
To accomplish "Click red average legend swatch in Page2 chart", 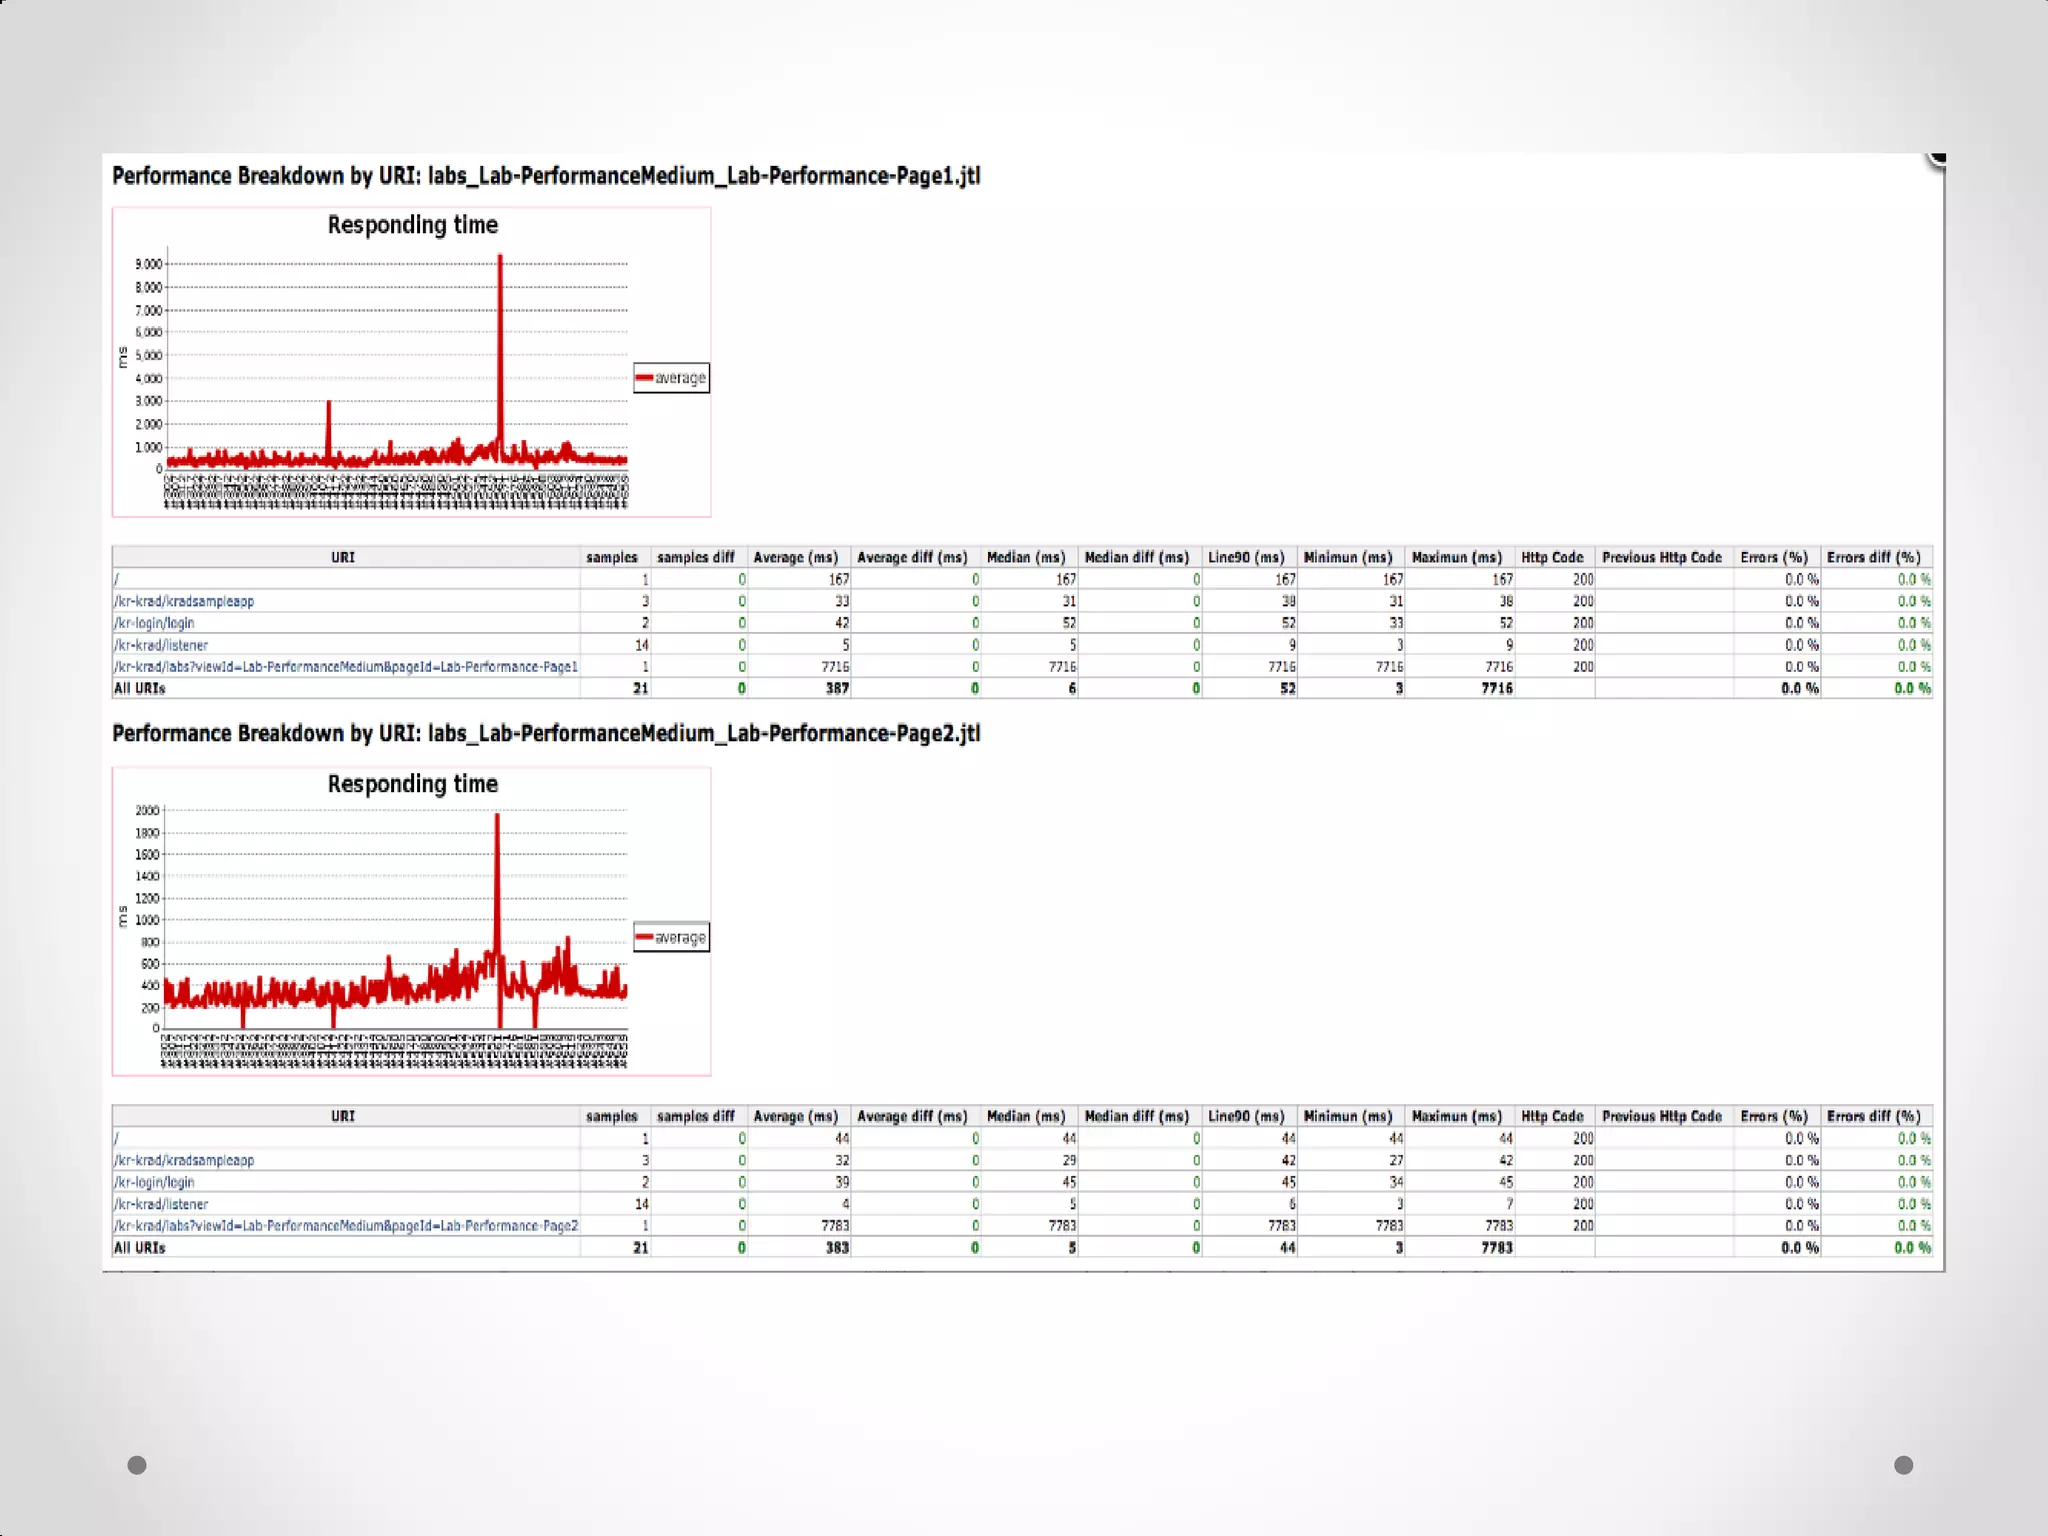I will 645,937.
